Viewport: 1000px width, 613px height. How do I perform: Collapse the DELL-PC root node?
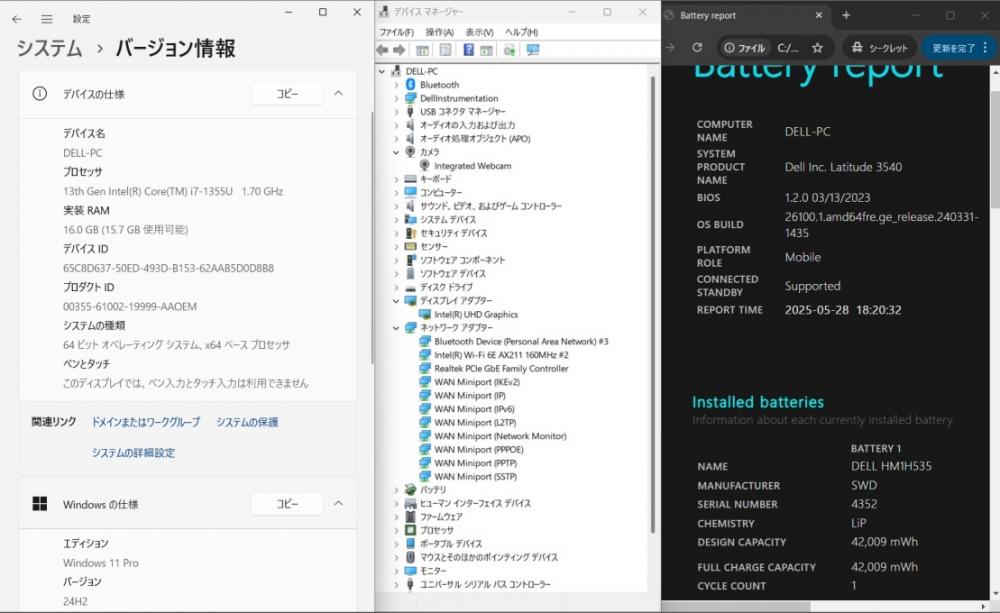[x=382, y=71]
